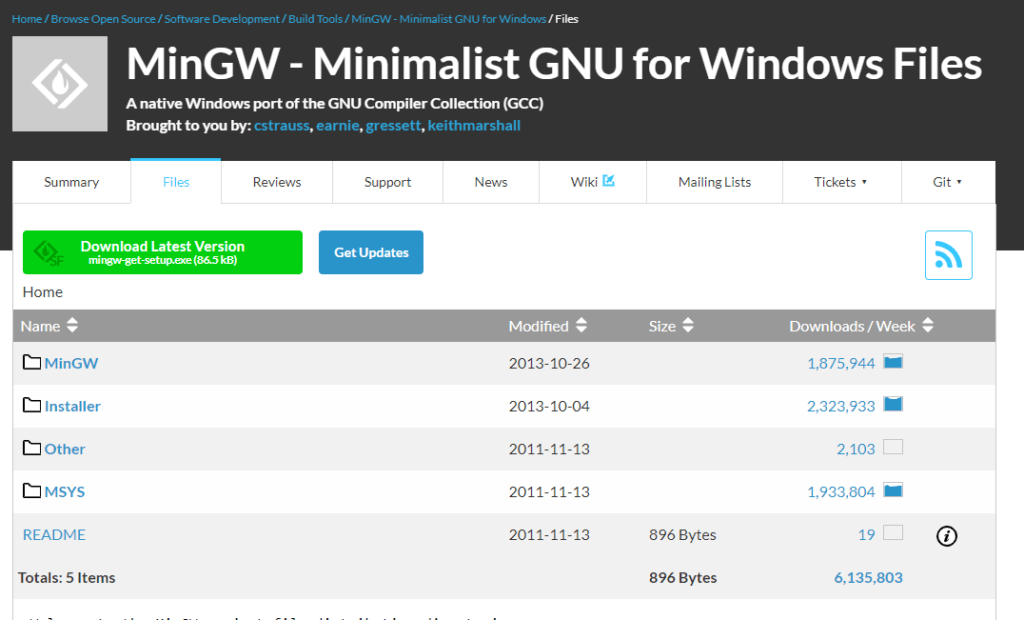1024x620 pixels.
Task: Click README downloads count 19
Action: click(867, 534)
